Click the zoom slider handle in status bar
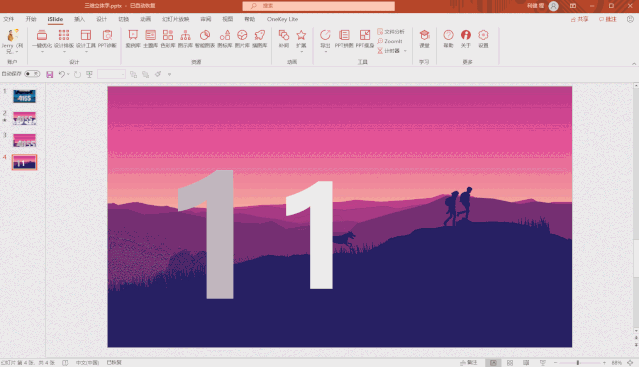The image size is (639, 367). [x=577, y=363]
